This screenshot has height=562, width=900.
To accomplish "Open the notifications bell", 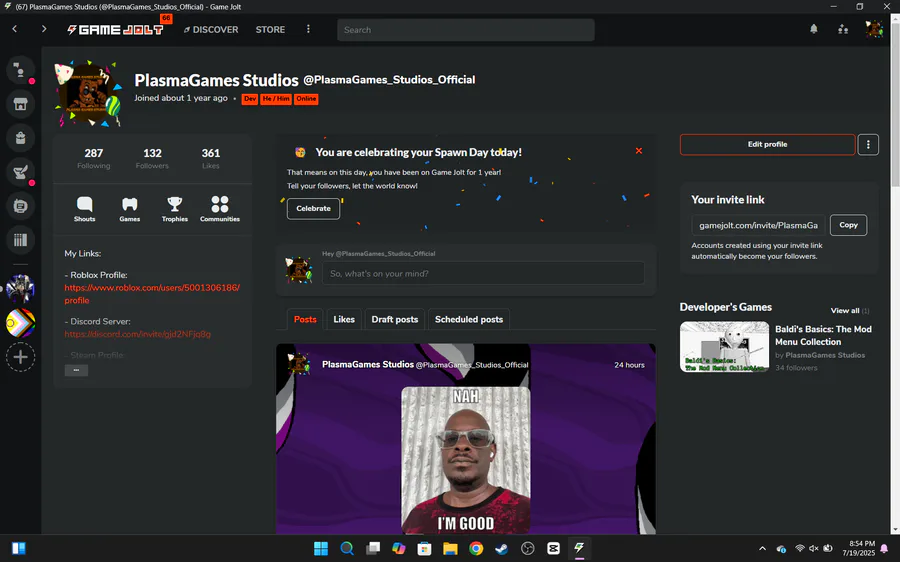I will tap(813, 29).
